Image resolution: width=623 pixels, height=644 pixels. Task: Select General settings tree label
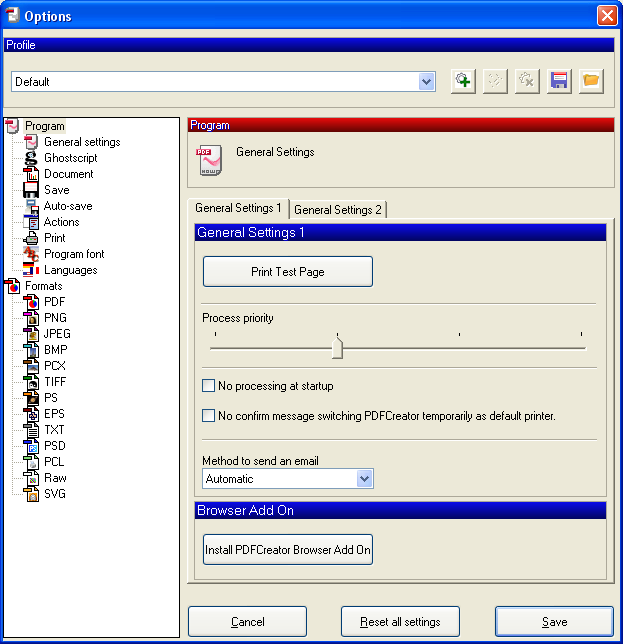pyautogui.click(x=82, y=142)
